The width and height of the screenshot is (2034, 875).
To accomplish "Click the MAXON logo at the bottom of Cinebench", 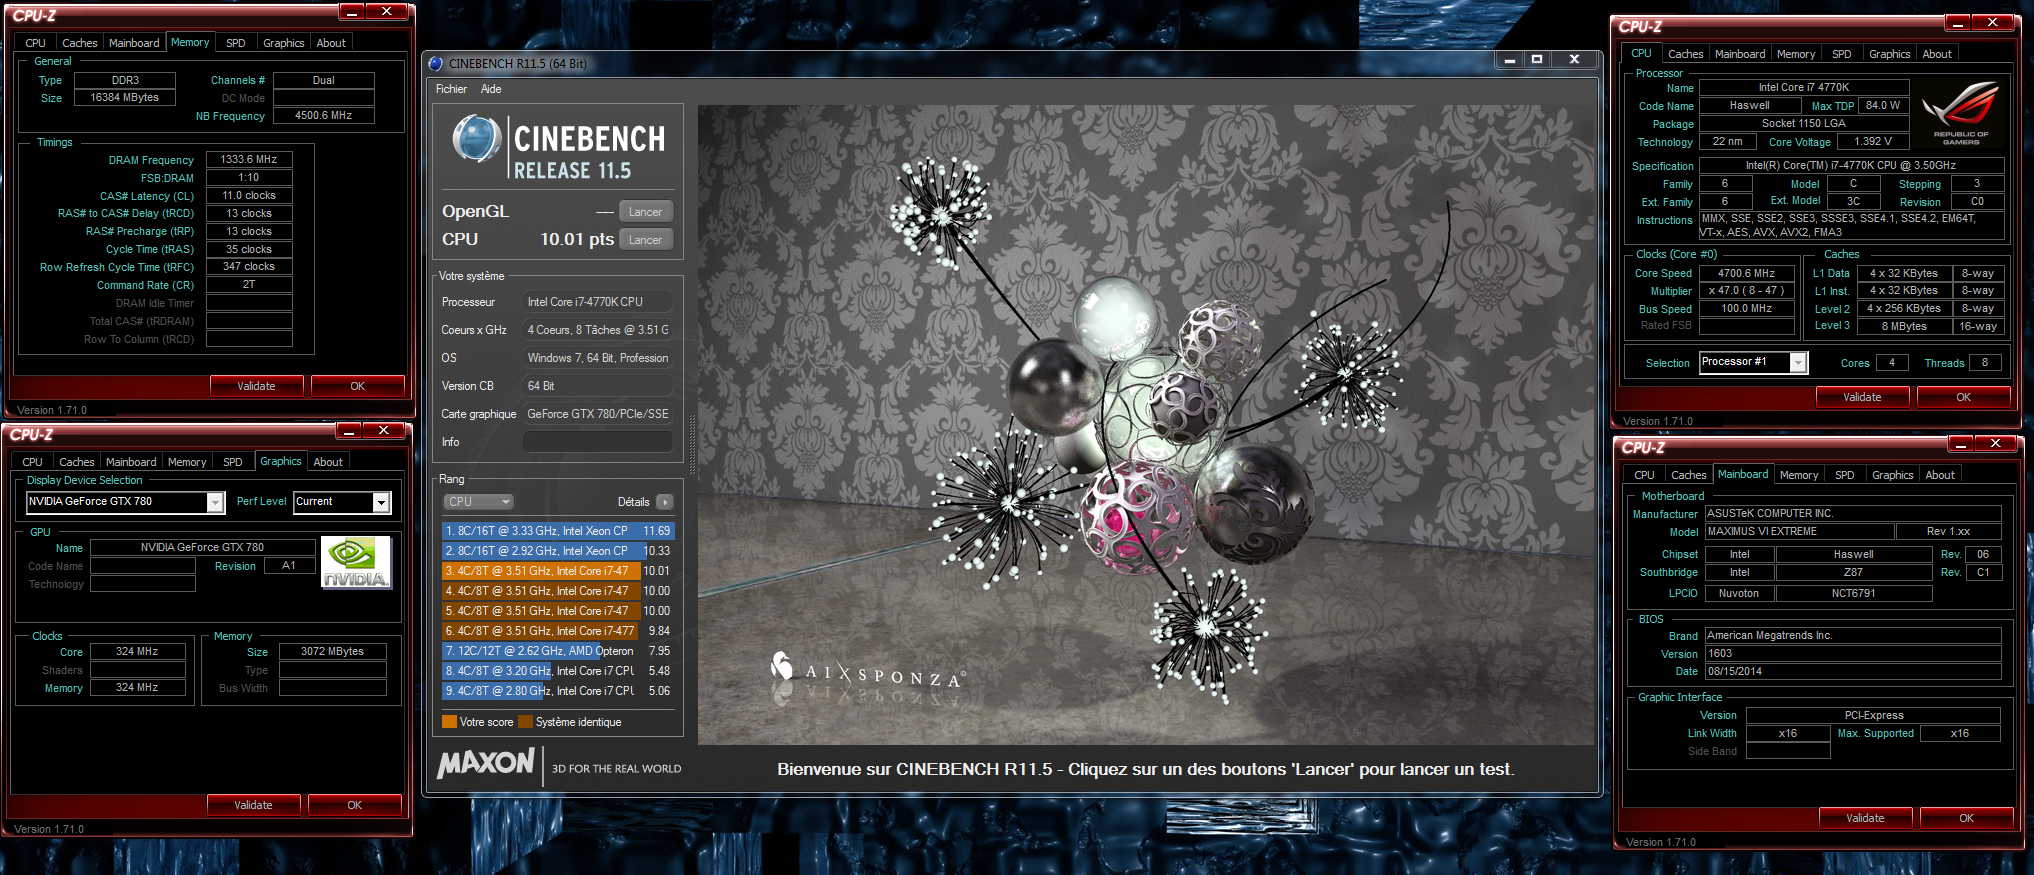I will tap(486, 763).
